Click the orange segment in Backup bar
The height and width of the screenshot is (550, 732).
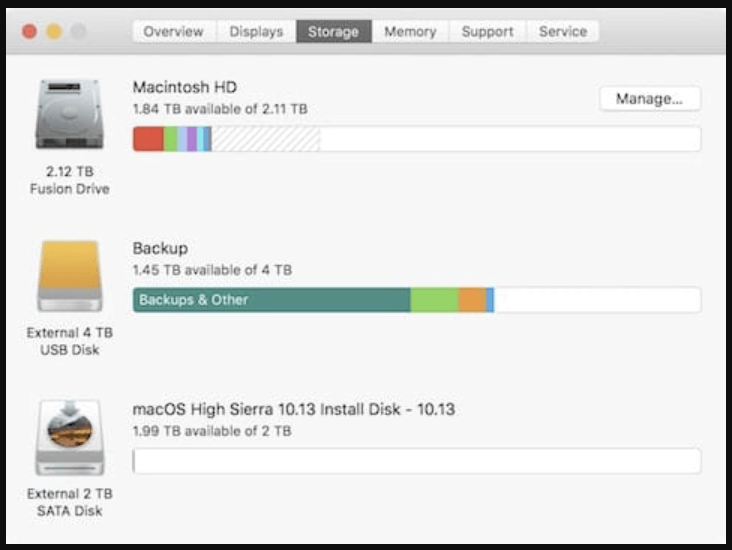coord(472,300)
